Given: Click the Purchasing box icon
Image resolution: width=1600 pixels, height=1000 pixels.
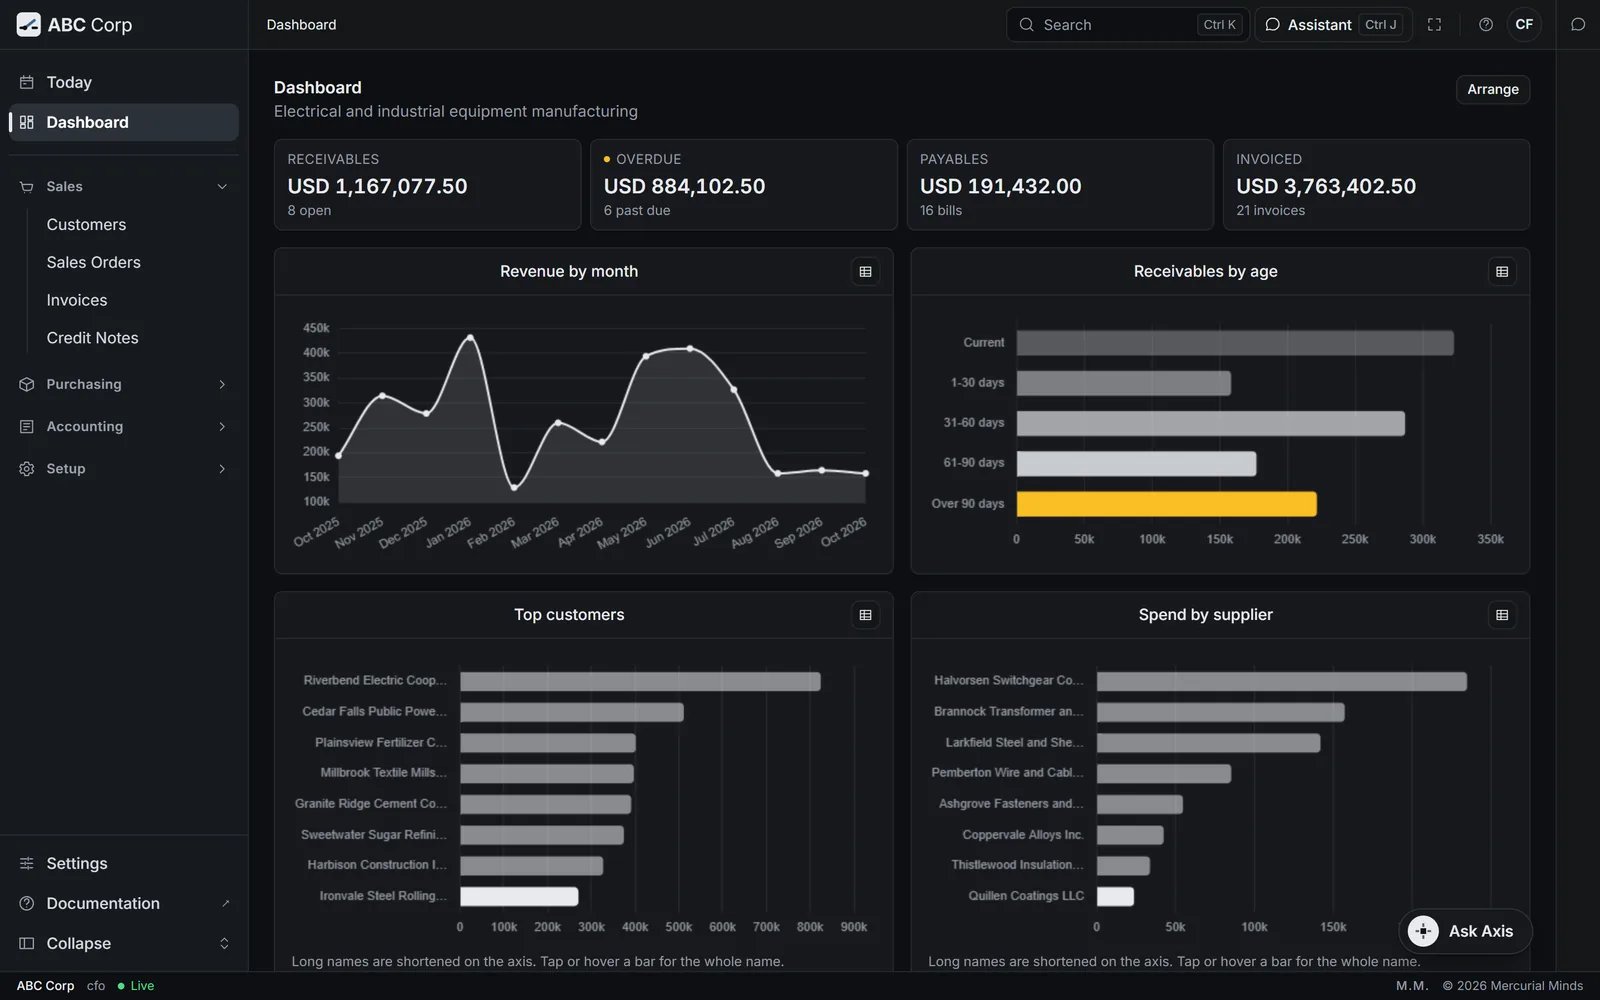Looking at the screenshot, I should click(x=27, y=384).
